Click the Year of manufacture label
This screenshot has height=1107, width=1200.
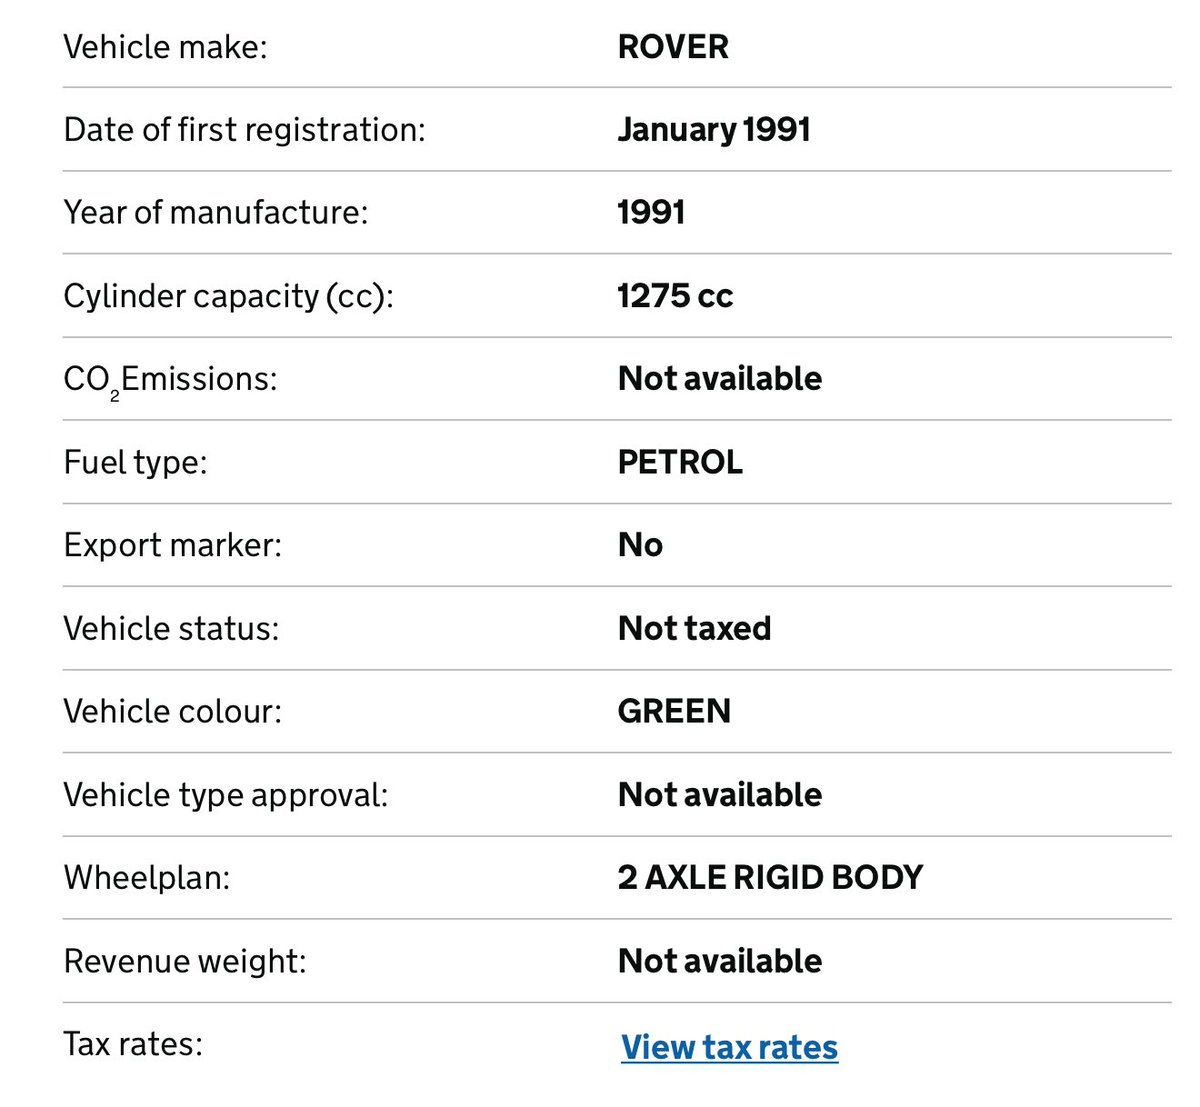[215, 213]
